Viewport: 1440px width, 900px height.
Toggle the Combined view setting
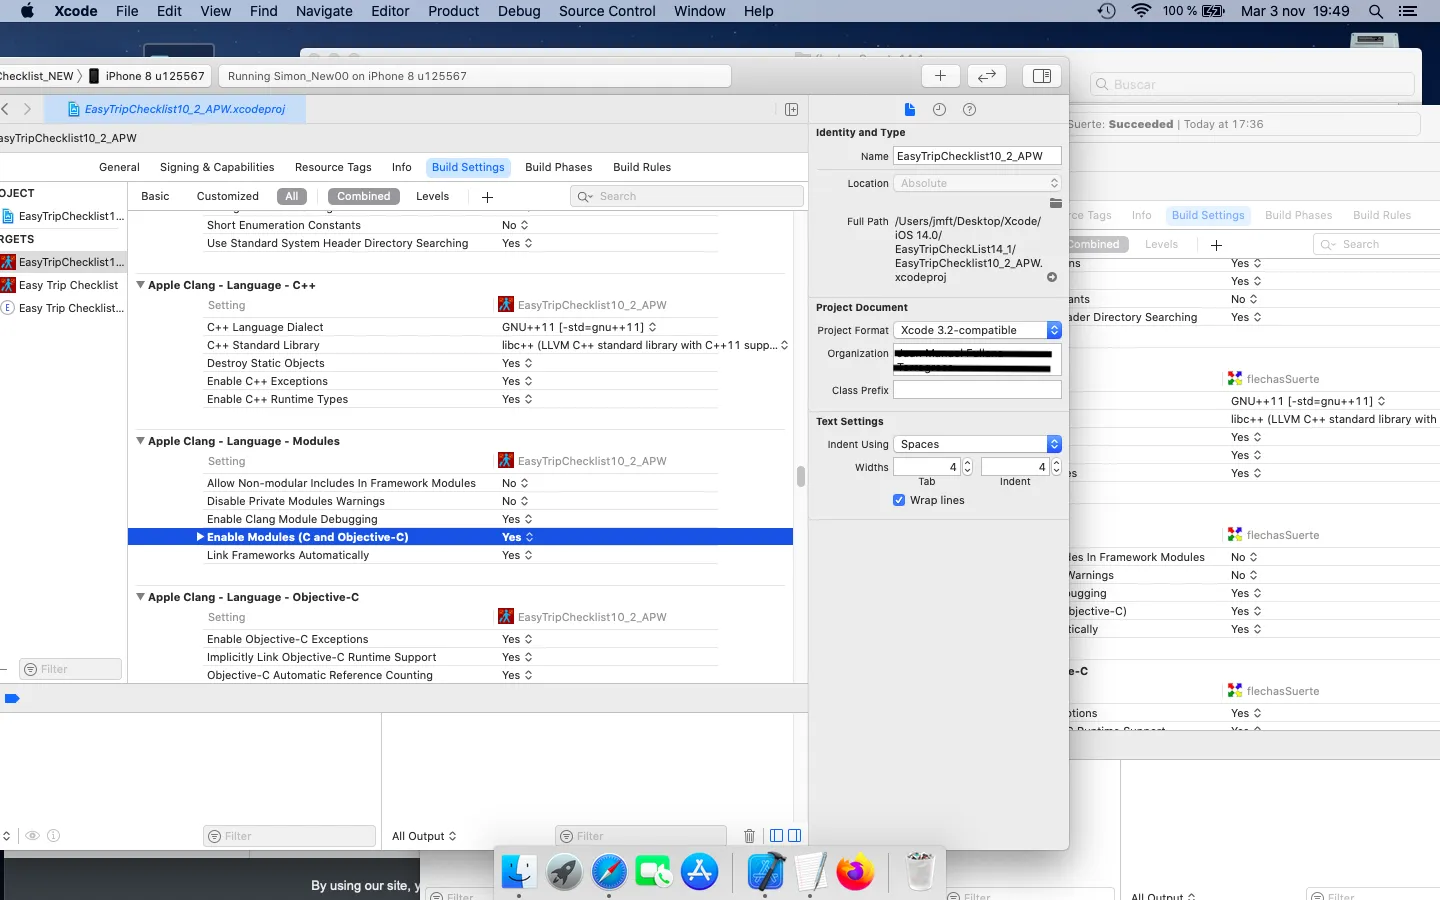pyautogui.click(x=363, y=196)
